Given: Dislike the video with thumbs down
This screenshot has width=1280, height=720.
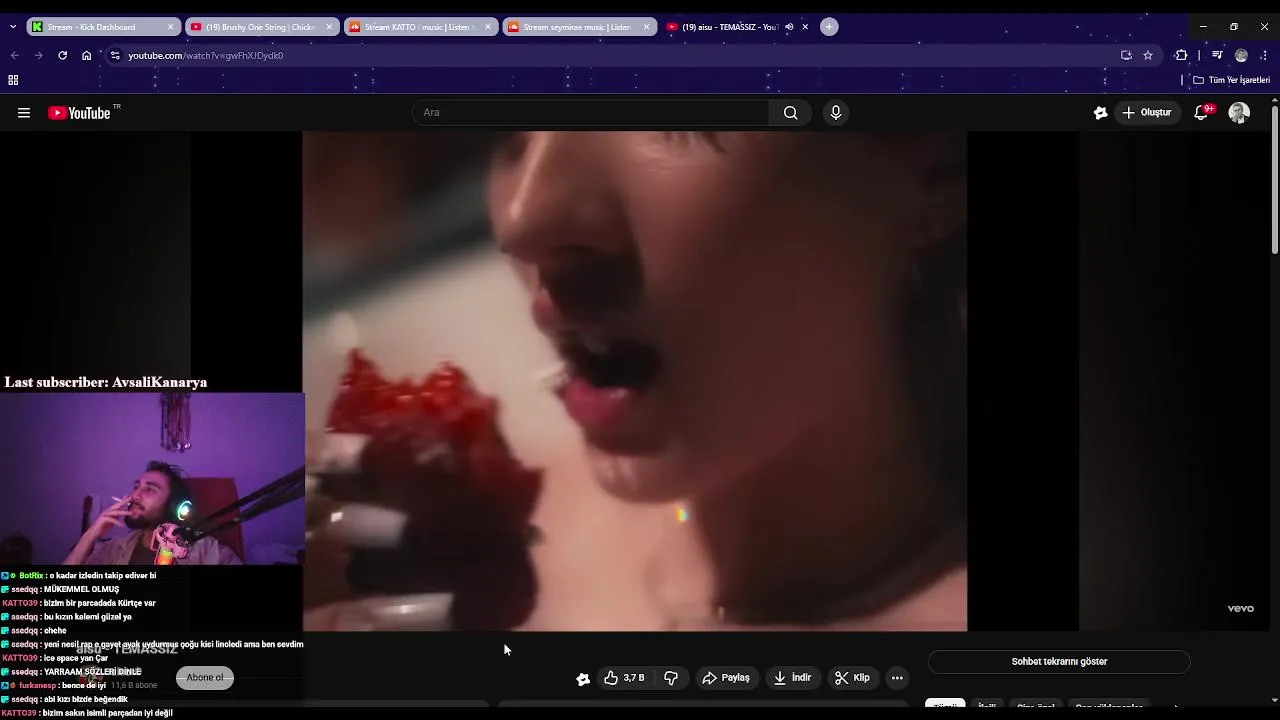Looking at the screenshot, I should click(671, 678).
